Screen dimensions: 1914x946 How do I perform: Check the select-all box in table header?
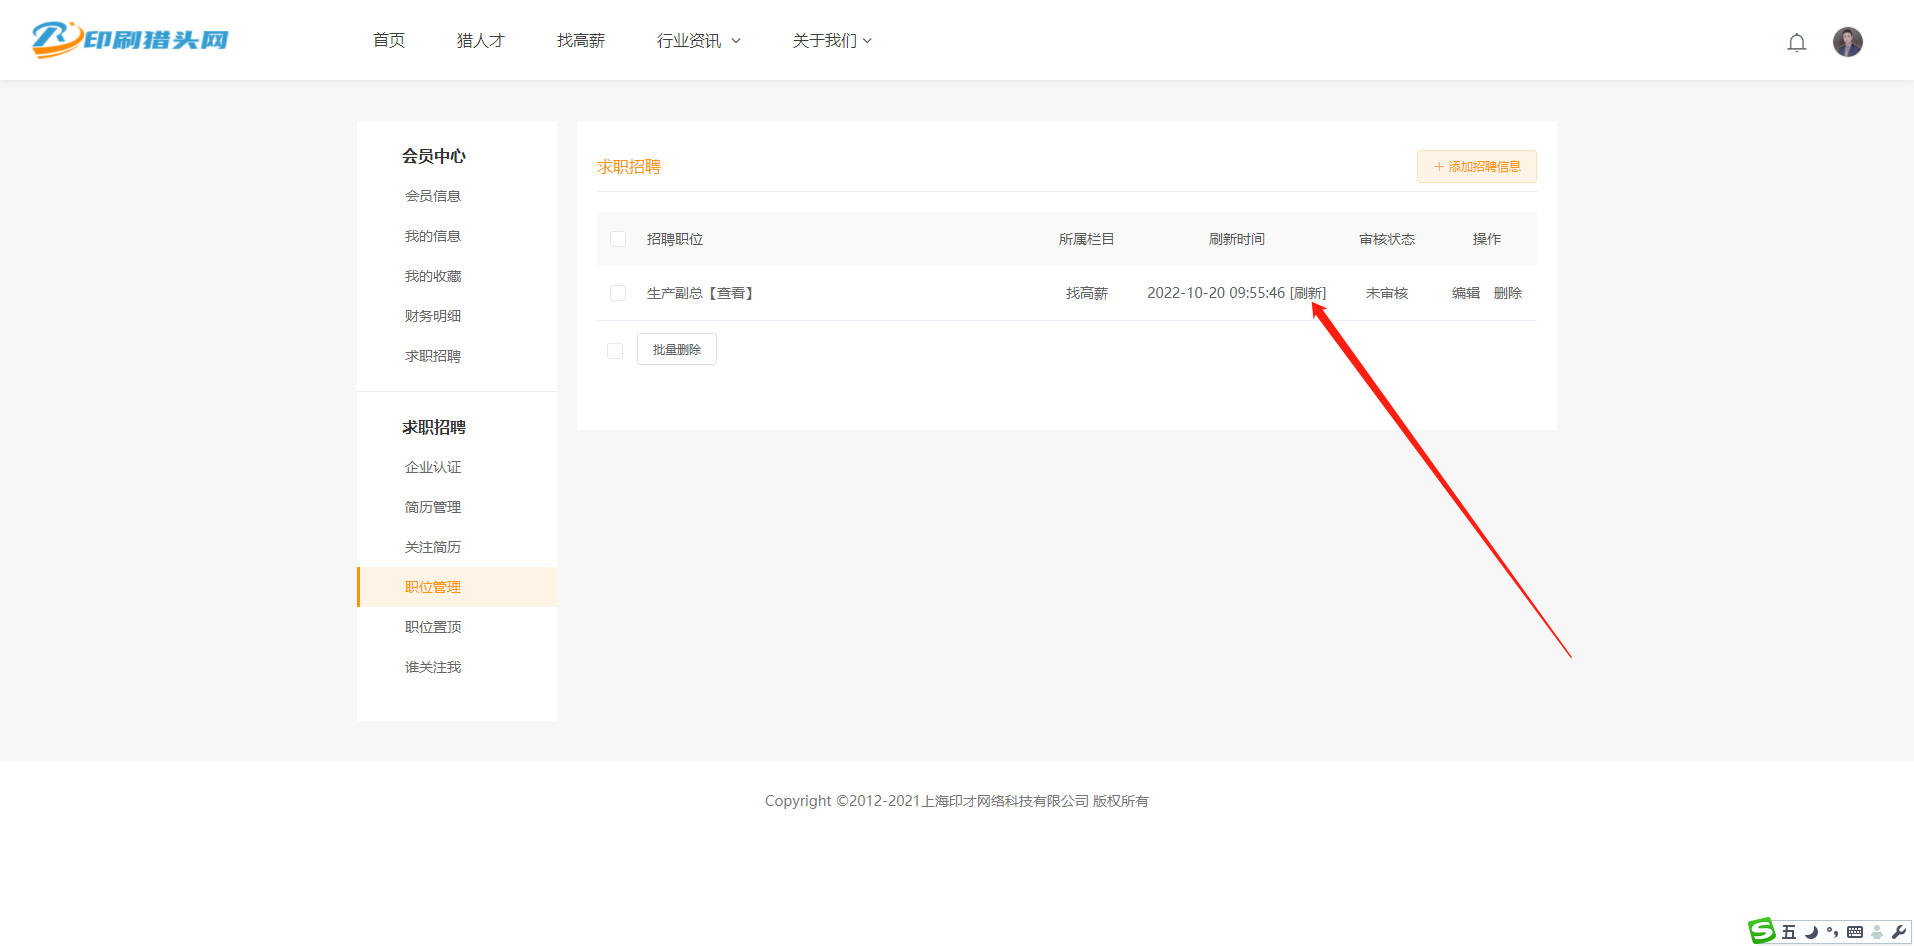tap(618, 239)
